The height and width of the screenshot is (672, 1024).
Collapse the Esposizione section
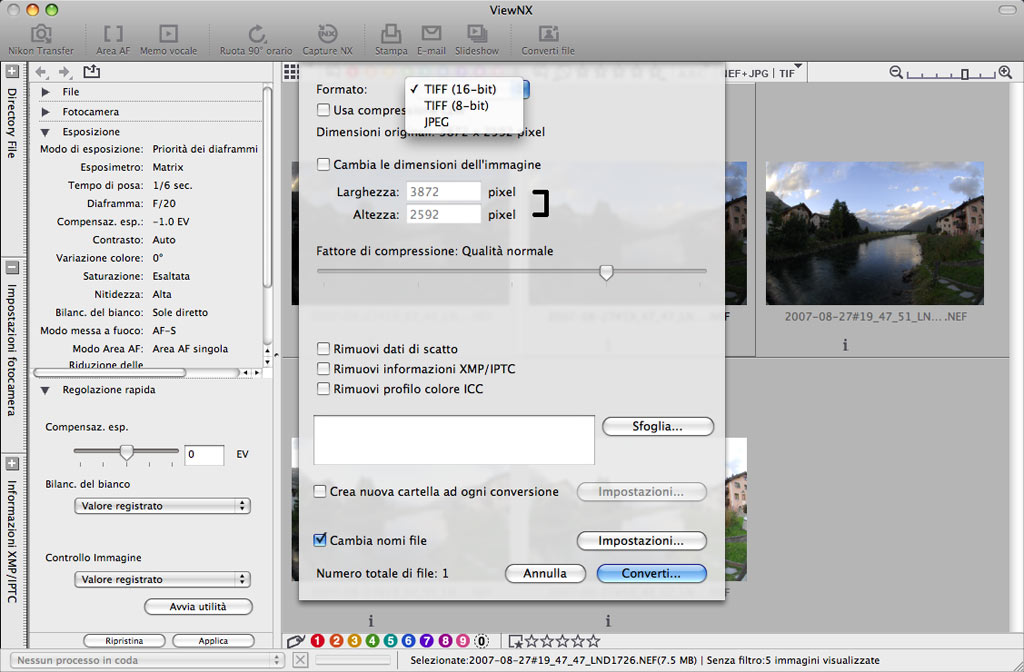[45, 132]
